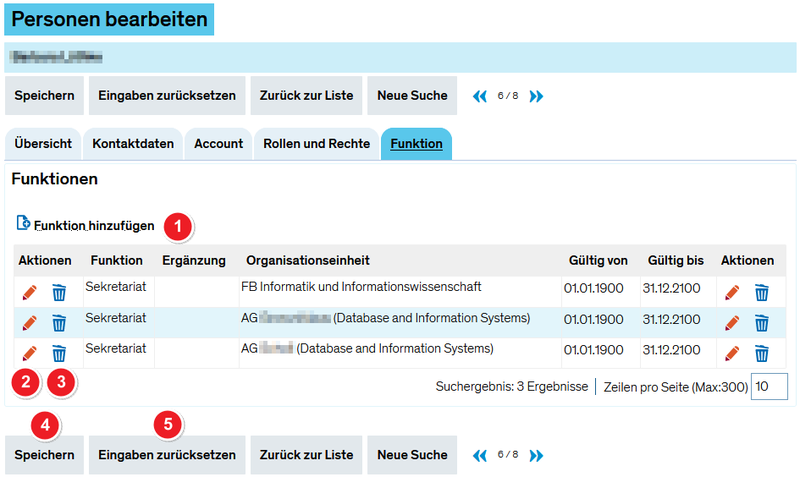Delete FB Informatik row using left trash icon

pyautogui.click(x=59, y=293)
